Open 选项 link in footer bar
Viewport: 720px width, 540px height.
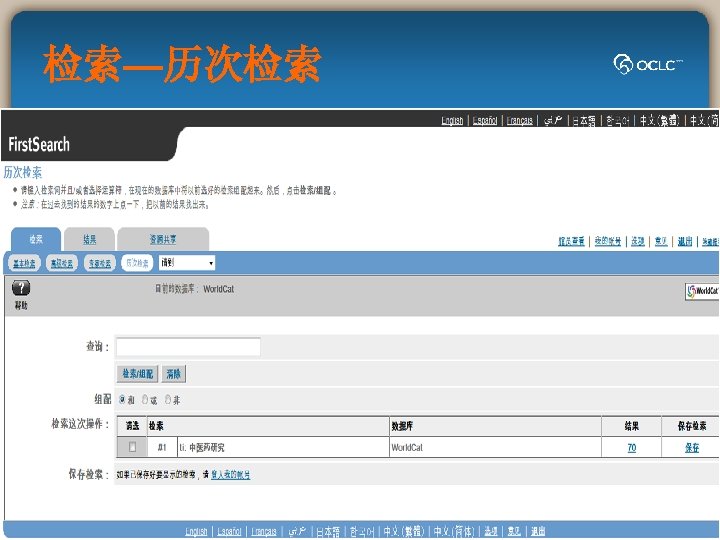pyautogui.click(x=491, y=531)
